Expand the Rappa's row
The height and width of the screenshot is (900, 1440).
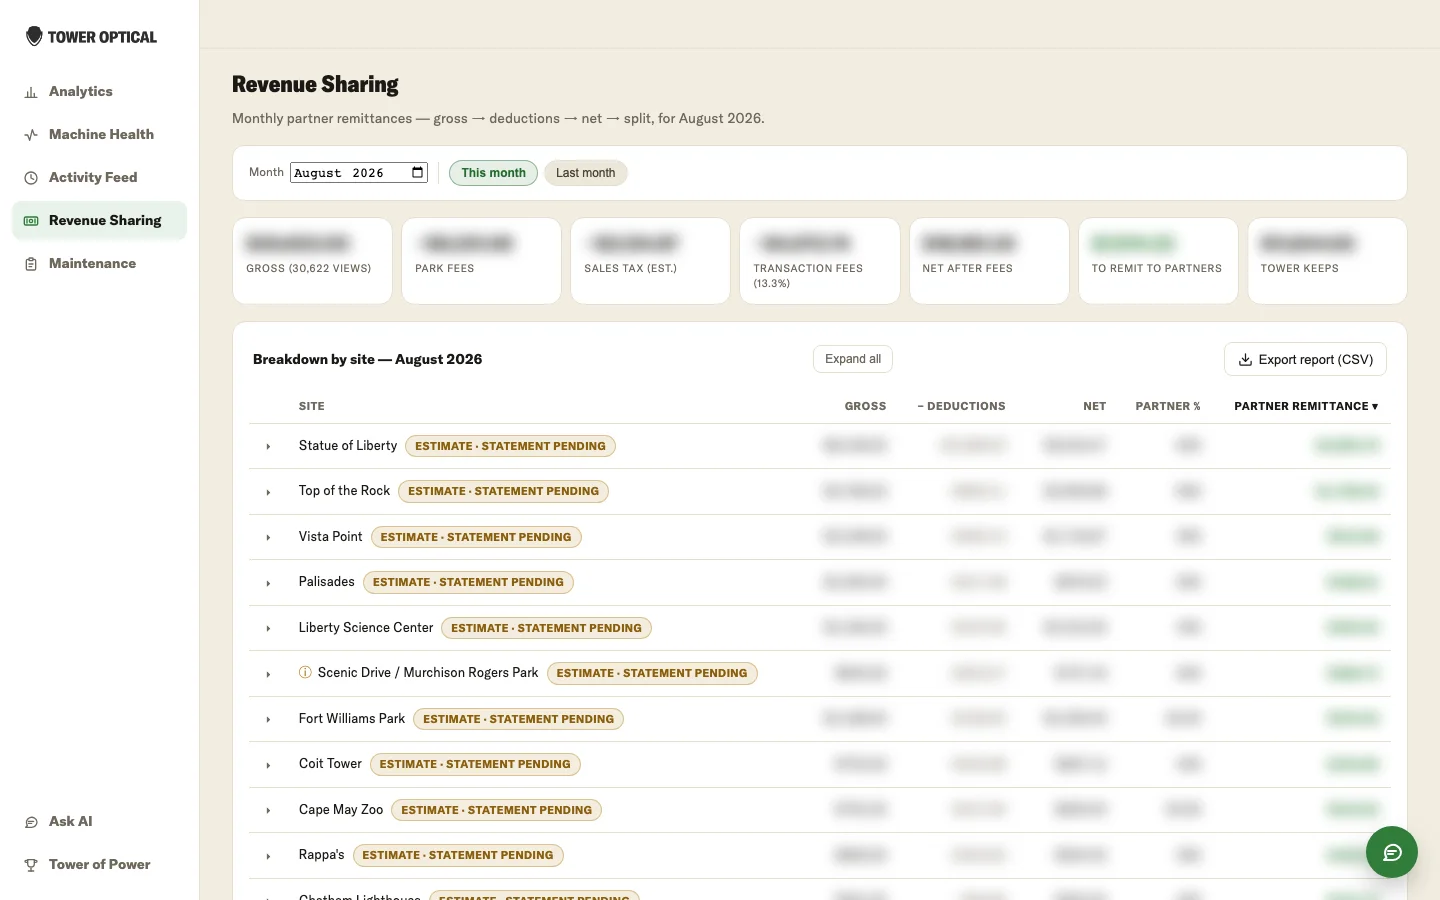tap(268, 856)
